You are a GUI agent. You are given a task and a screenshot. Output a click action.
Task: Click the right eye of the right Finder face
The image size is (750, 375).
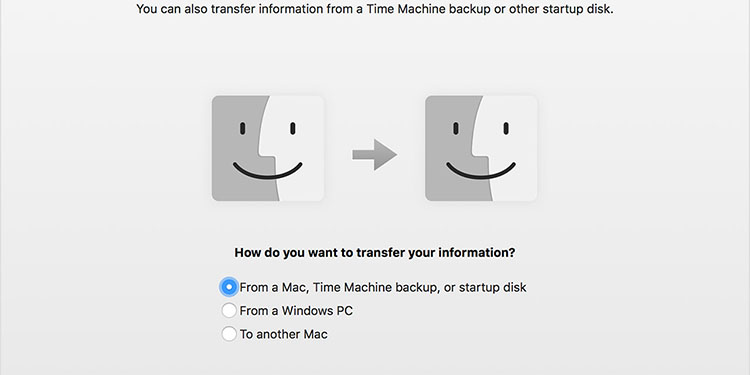506,128
